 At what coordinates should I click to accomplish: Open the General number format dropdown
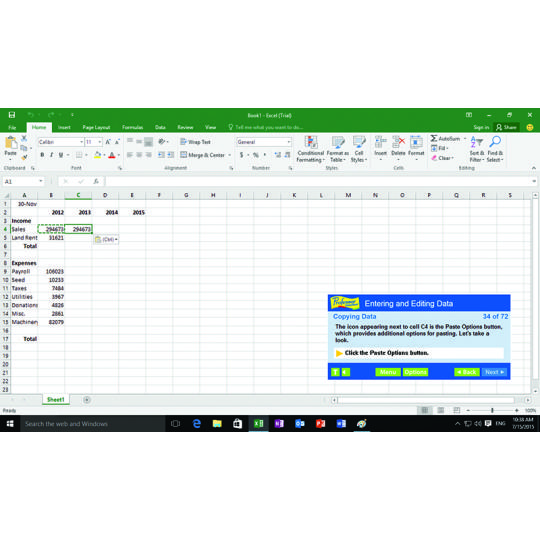point(289,142)
